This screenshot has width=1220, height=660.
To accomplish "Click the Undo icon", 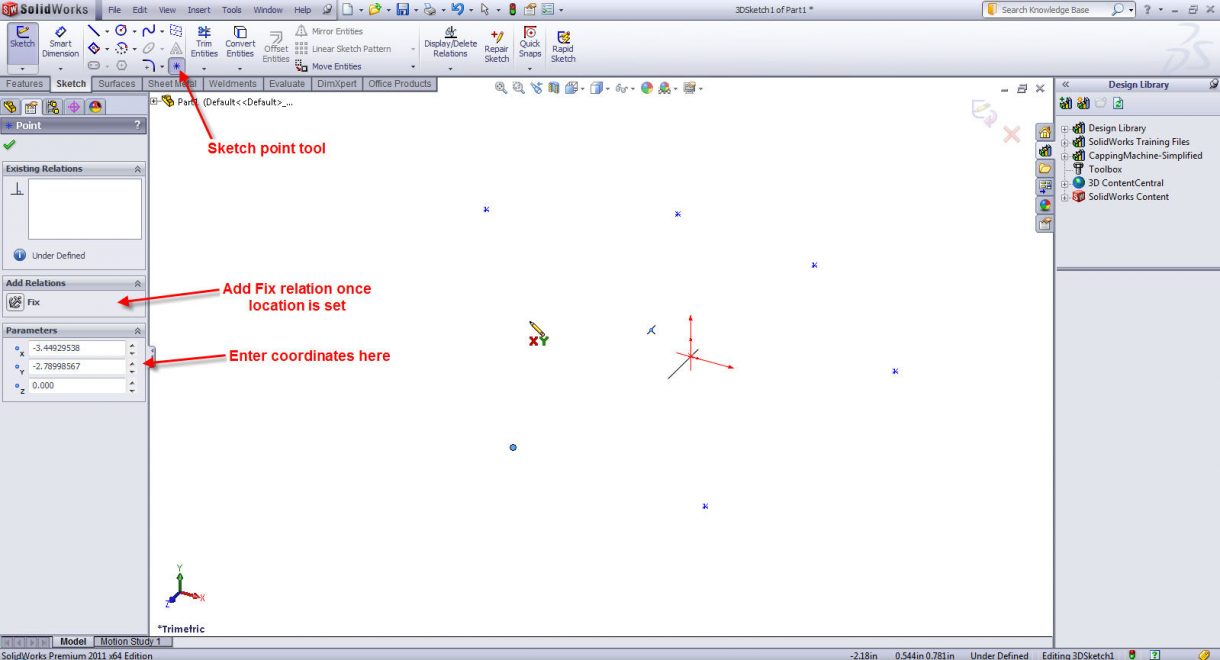I will (x=457, y=9).
